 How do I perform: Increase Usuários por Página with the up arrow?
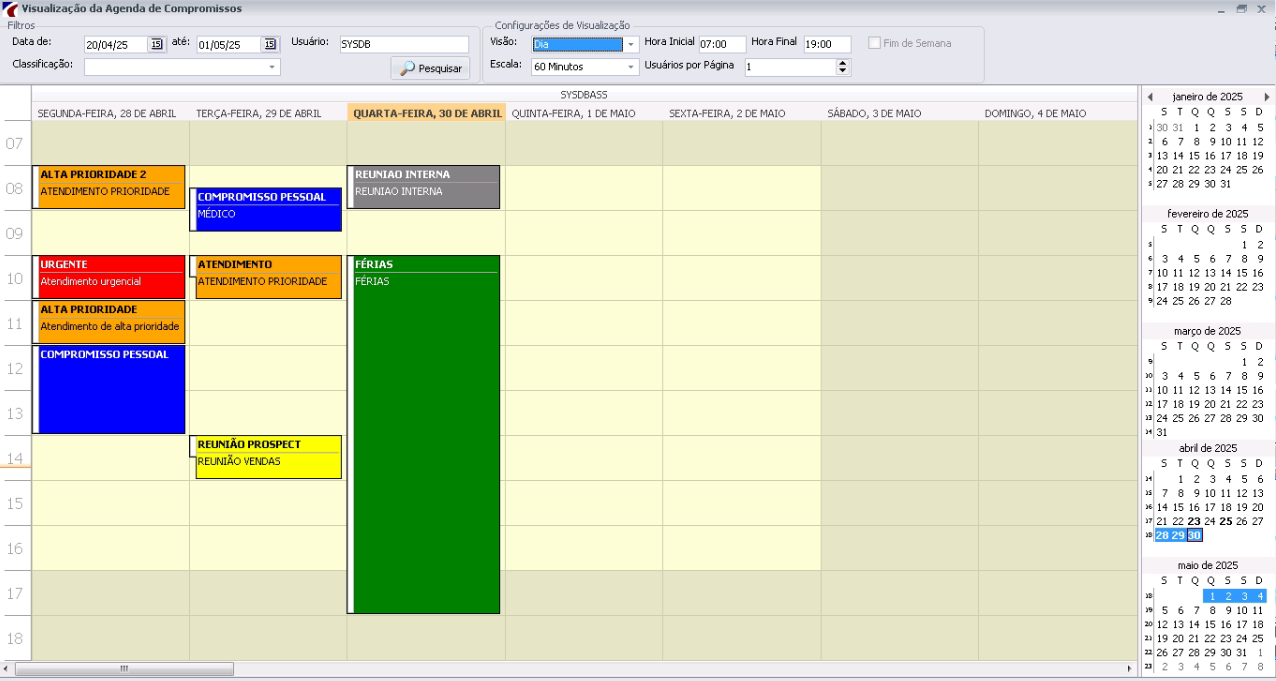click(x=842, y=63)
